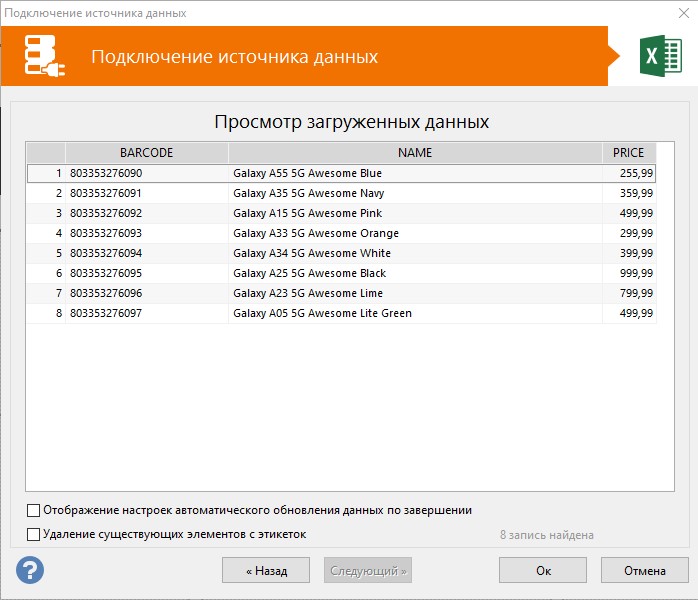Image resolution: width=698 pixels, height=600 pixels.
Task: Click Galaxy A05 5G Awesome Lite Green
Action: click(322, 313)
